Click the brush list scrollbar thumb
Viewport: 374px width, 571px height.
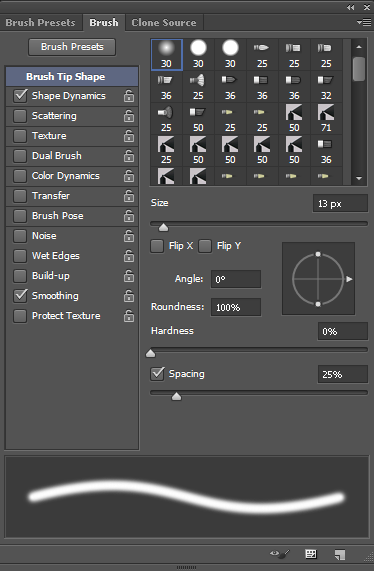tap(359, 69)
